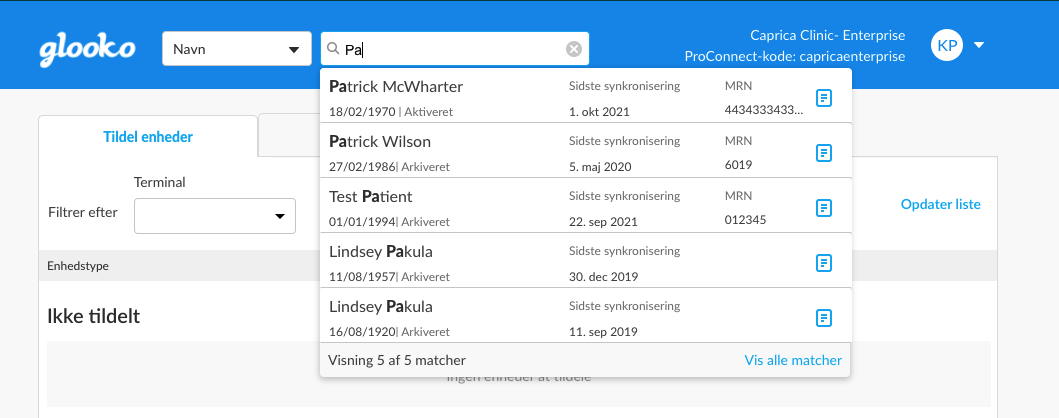Click Caprica Clinic- Enterprise text
This screenshot has height=418, width=1059.
(x=827, y=35)
